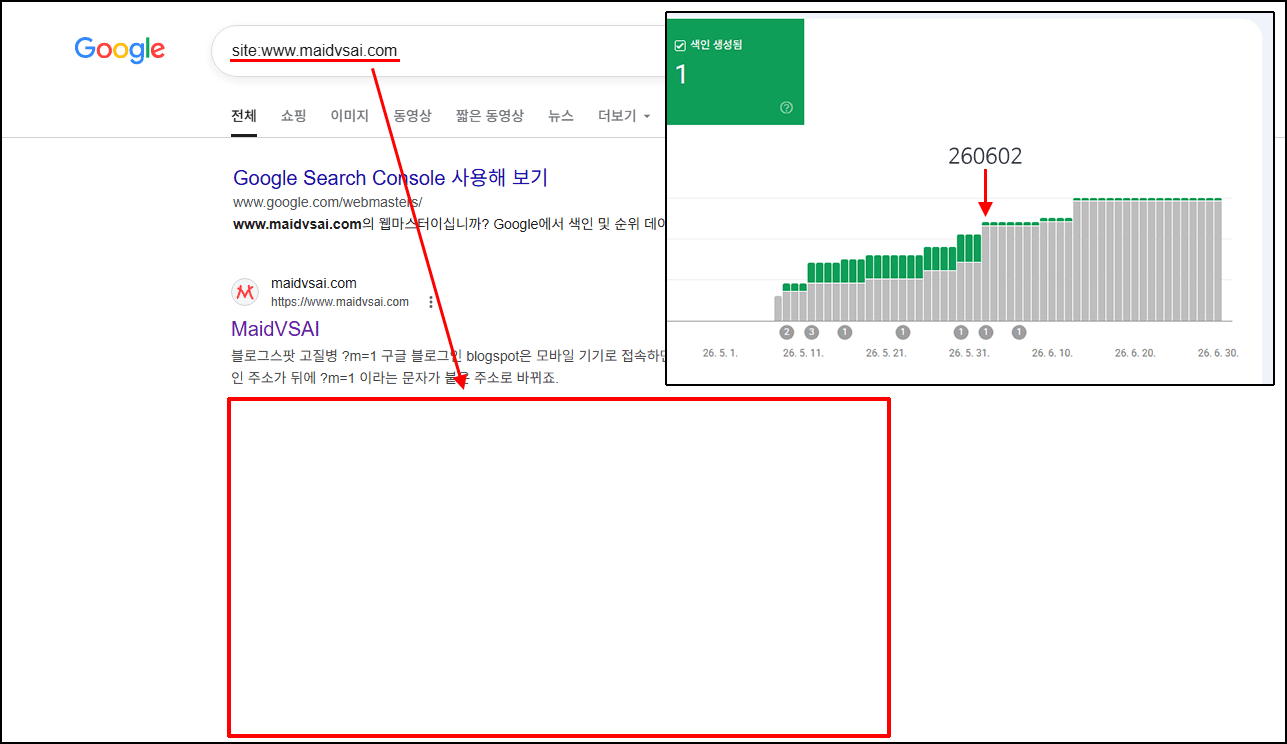This screenshot has height=744, width=1287.
Task: Click the 26. 5. 11. date label
Action: (803, 354)
